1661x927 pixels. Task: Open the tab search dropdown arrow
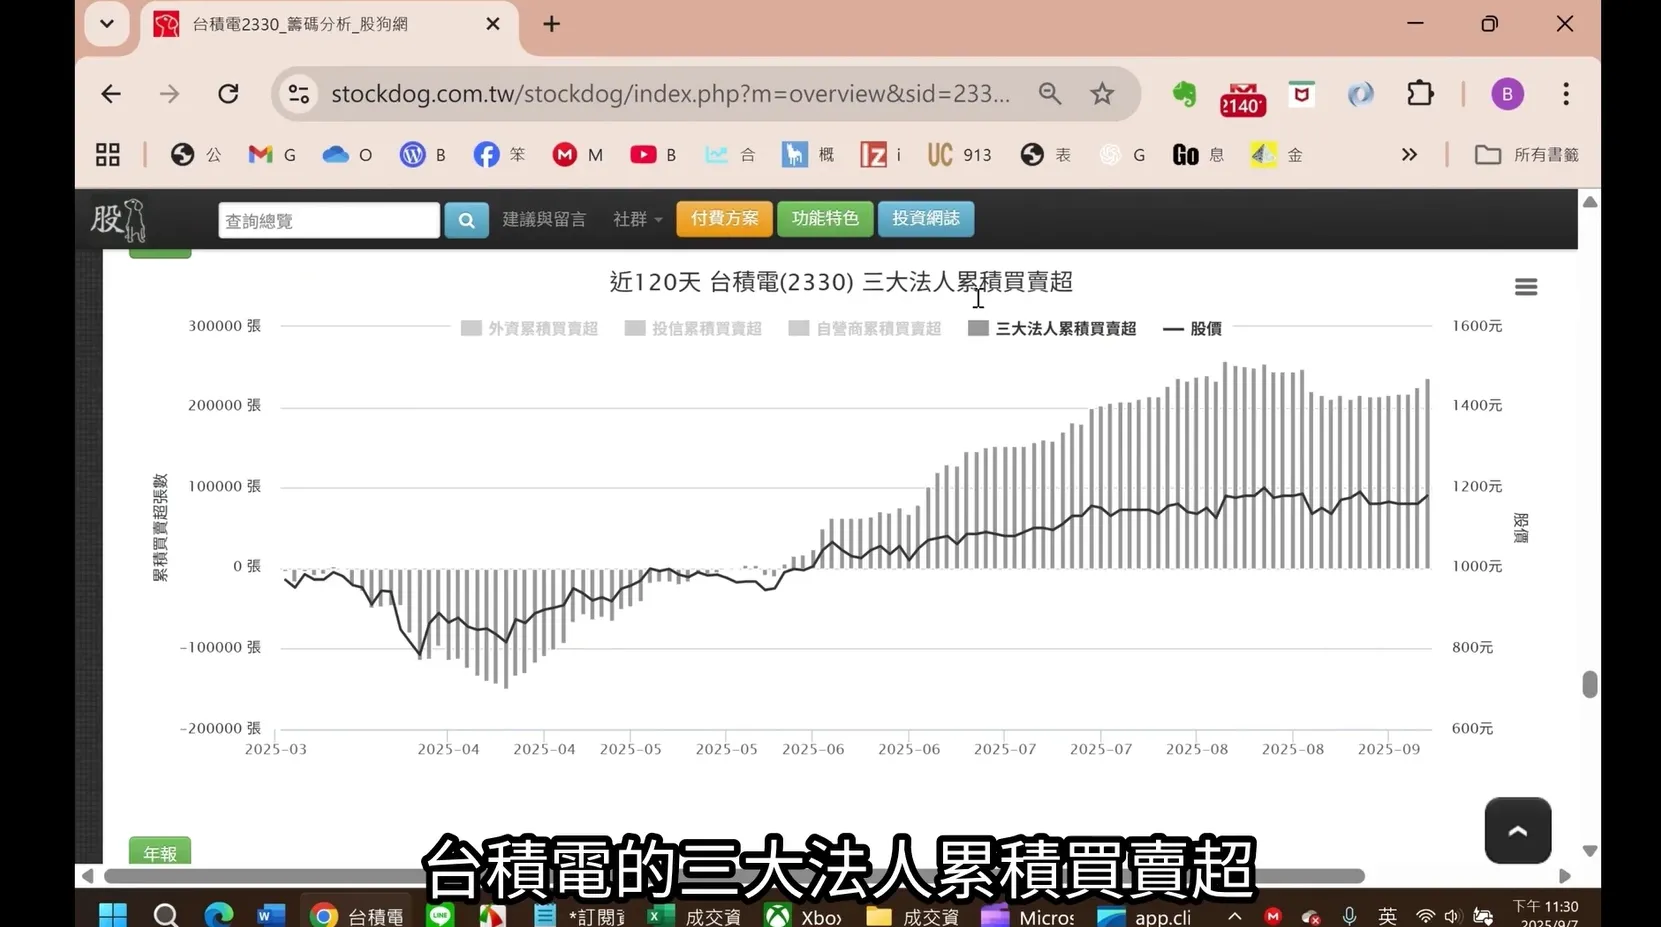click(107, 24)
